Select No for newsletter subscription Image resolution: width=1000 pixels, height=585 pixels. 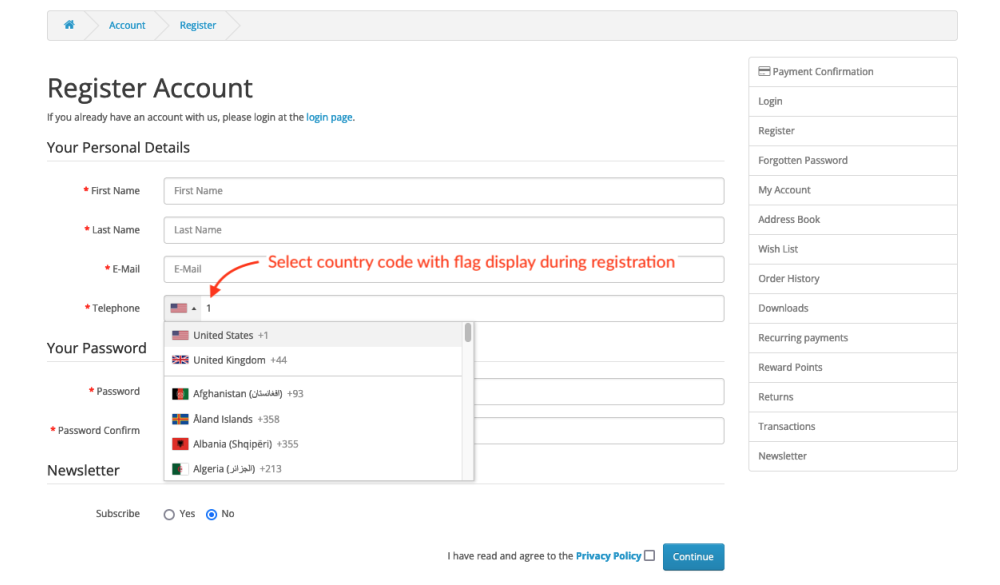pos(211,514)
